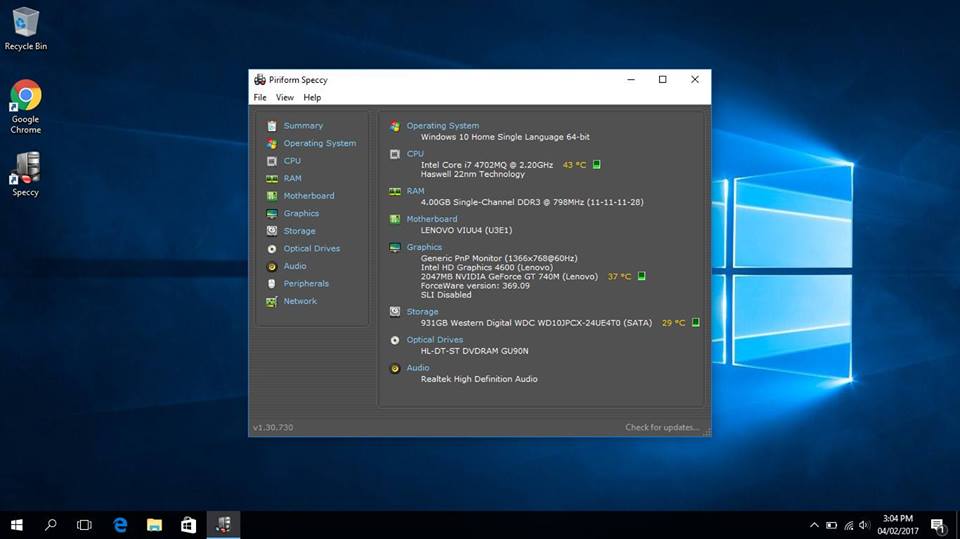Click the taskbar search magnifier icon
The width and height of the screenshot is (960, 539).
click(x=51, y=525)
